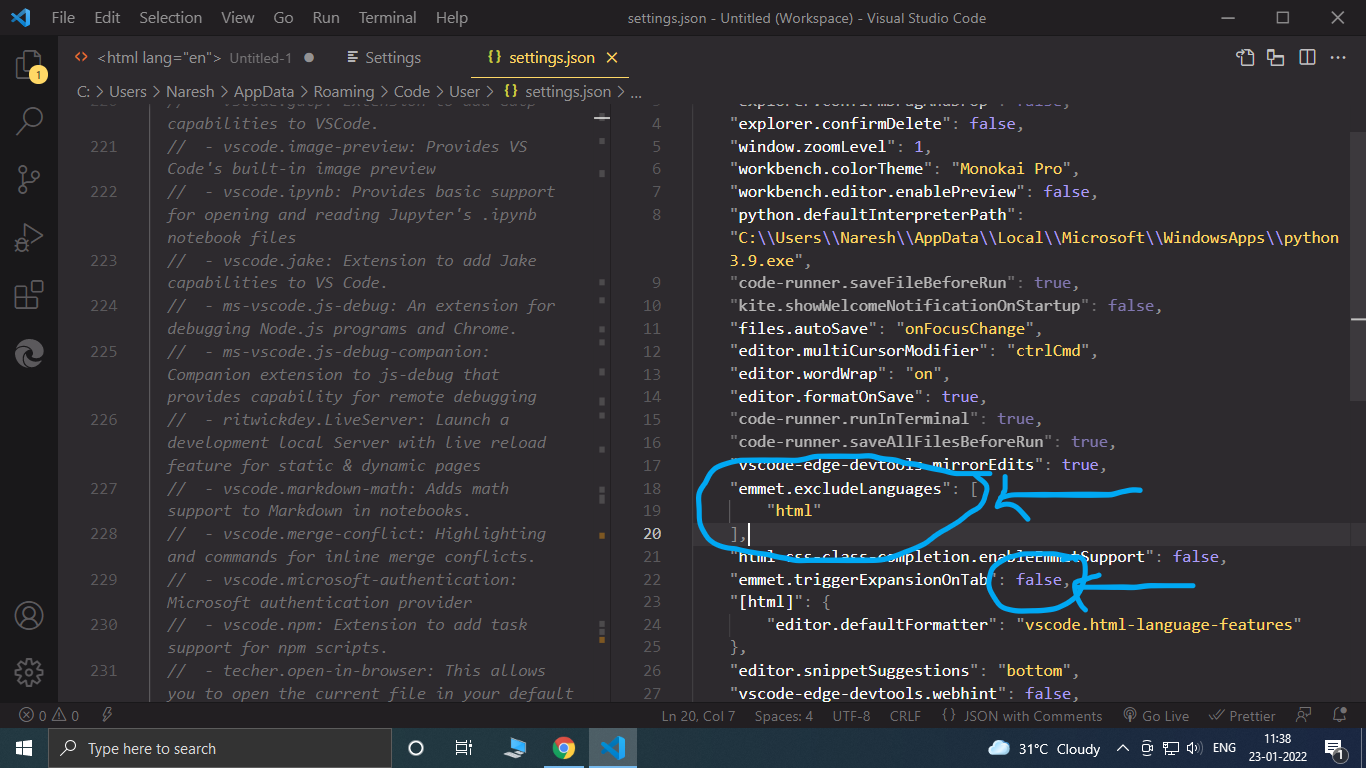Split the editor to the right
Viewport: 1366px width, 768px height.
click(1307, 58)
